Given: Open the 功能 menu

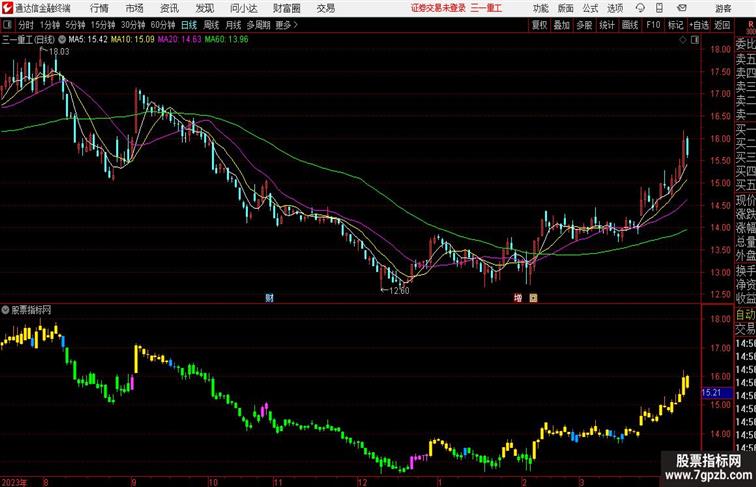Looking at the screenshot, I should point(540,8).
